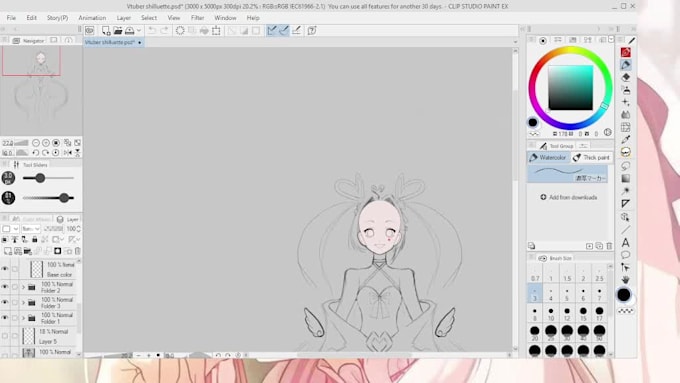Switch to the Vtuber shilluette.psd canvas tab
The height and width of the screenshot is (383, 680).
tap(113, 43)
